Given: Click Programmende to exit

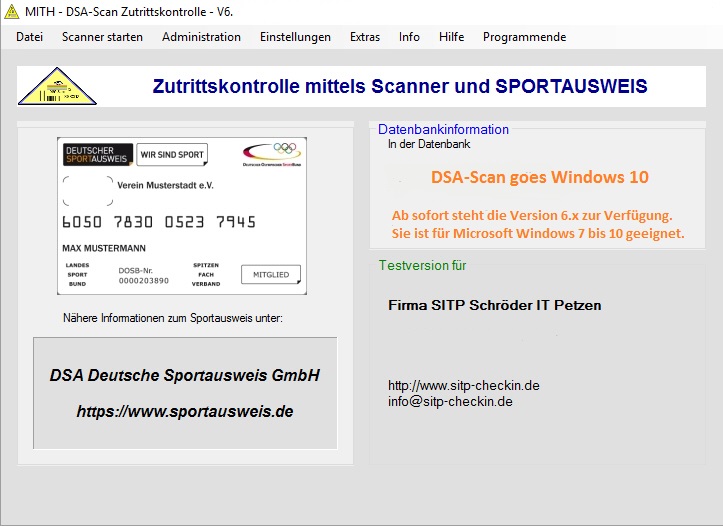Looking at the screenshot, I should tap(524, 37).
